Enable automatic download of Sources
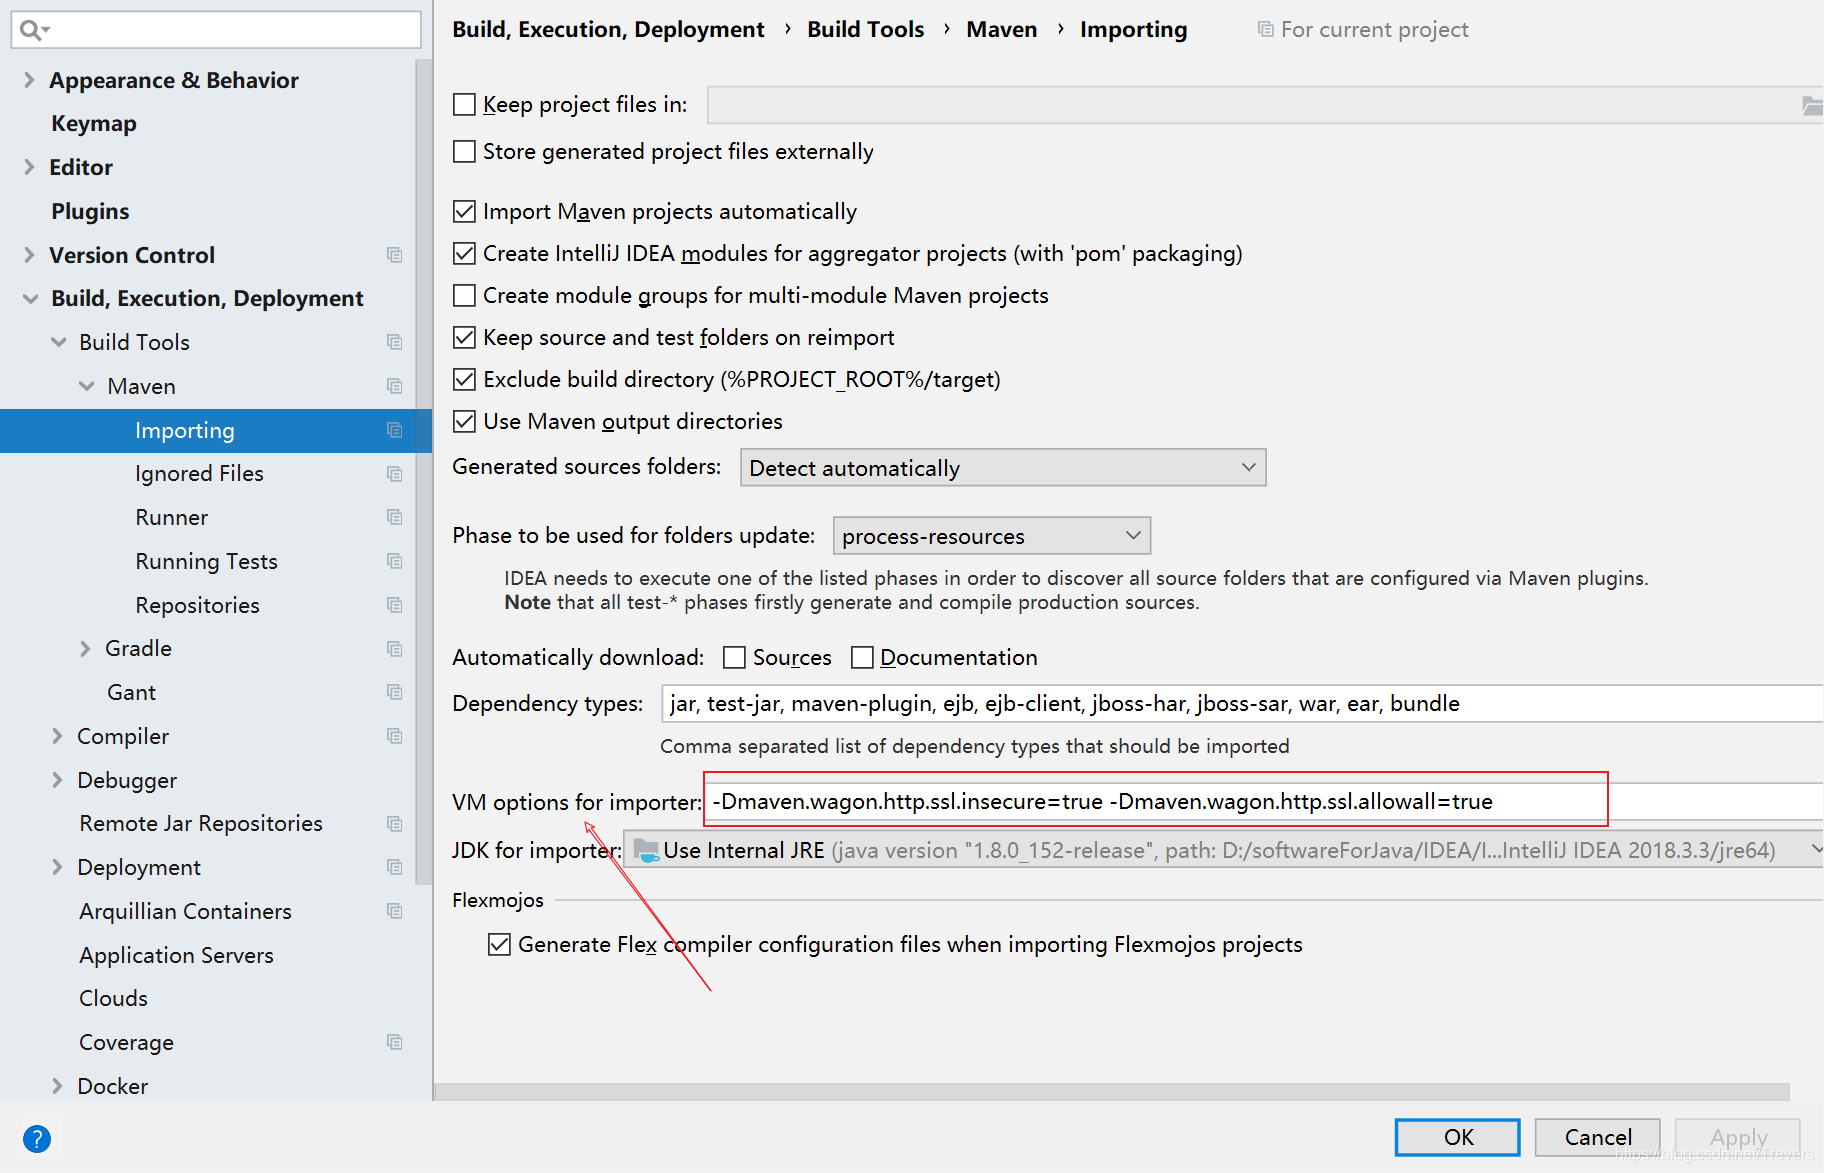 click(x=734, y=657)
